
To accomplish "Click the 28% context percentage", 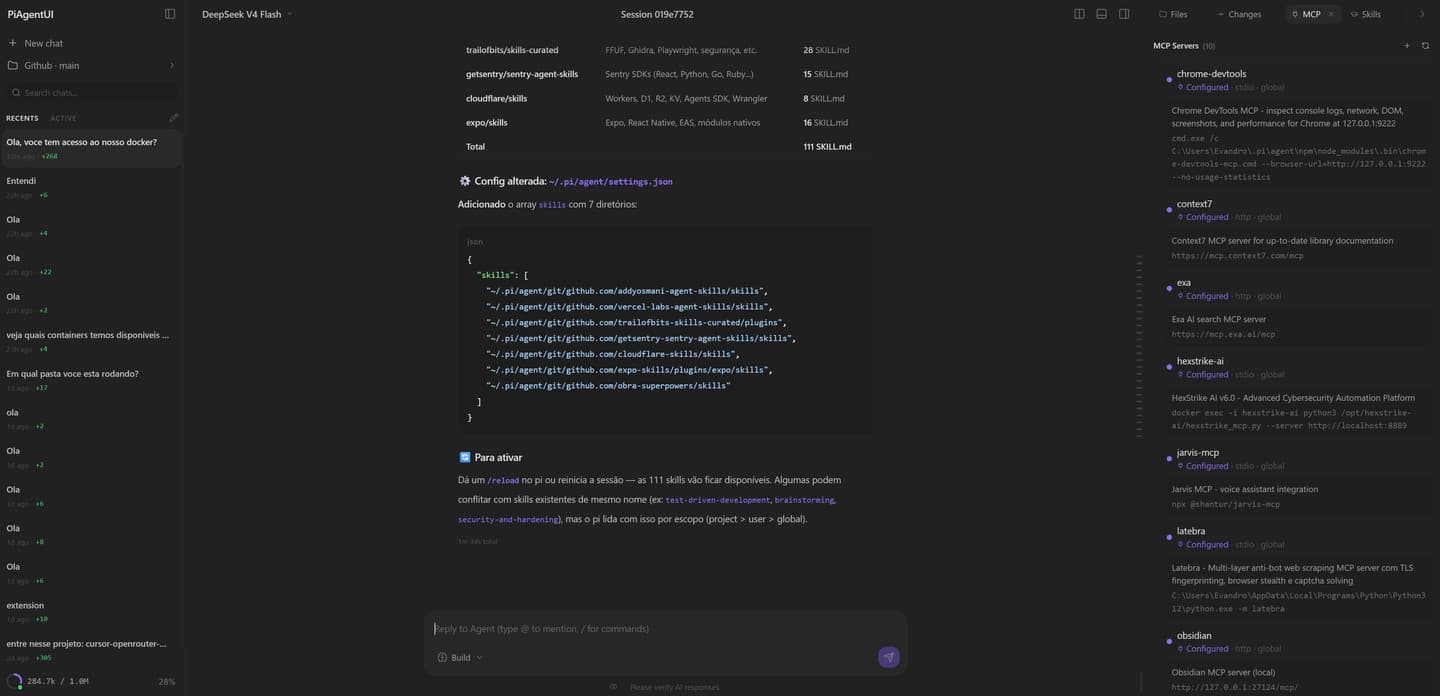I will [x=166, y=681].
